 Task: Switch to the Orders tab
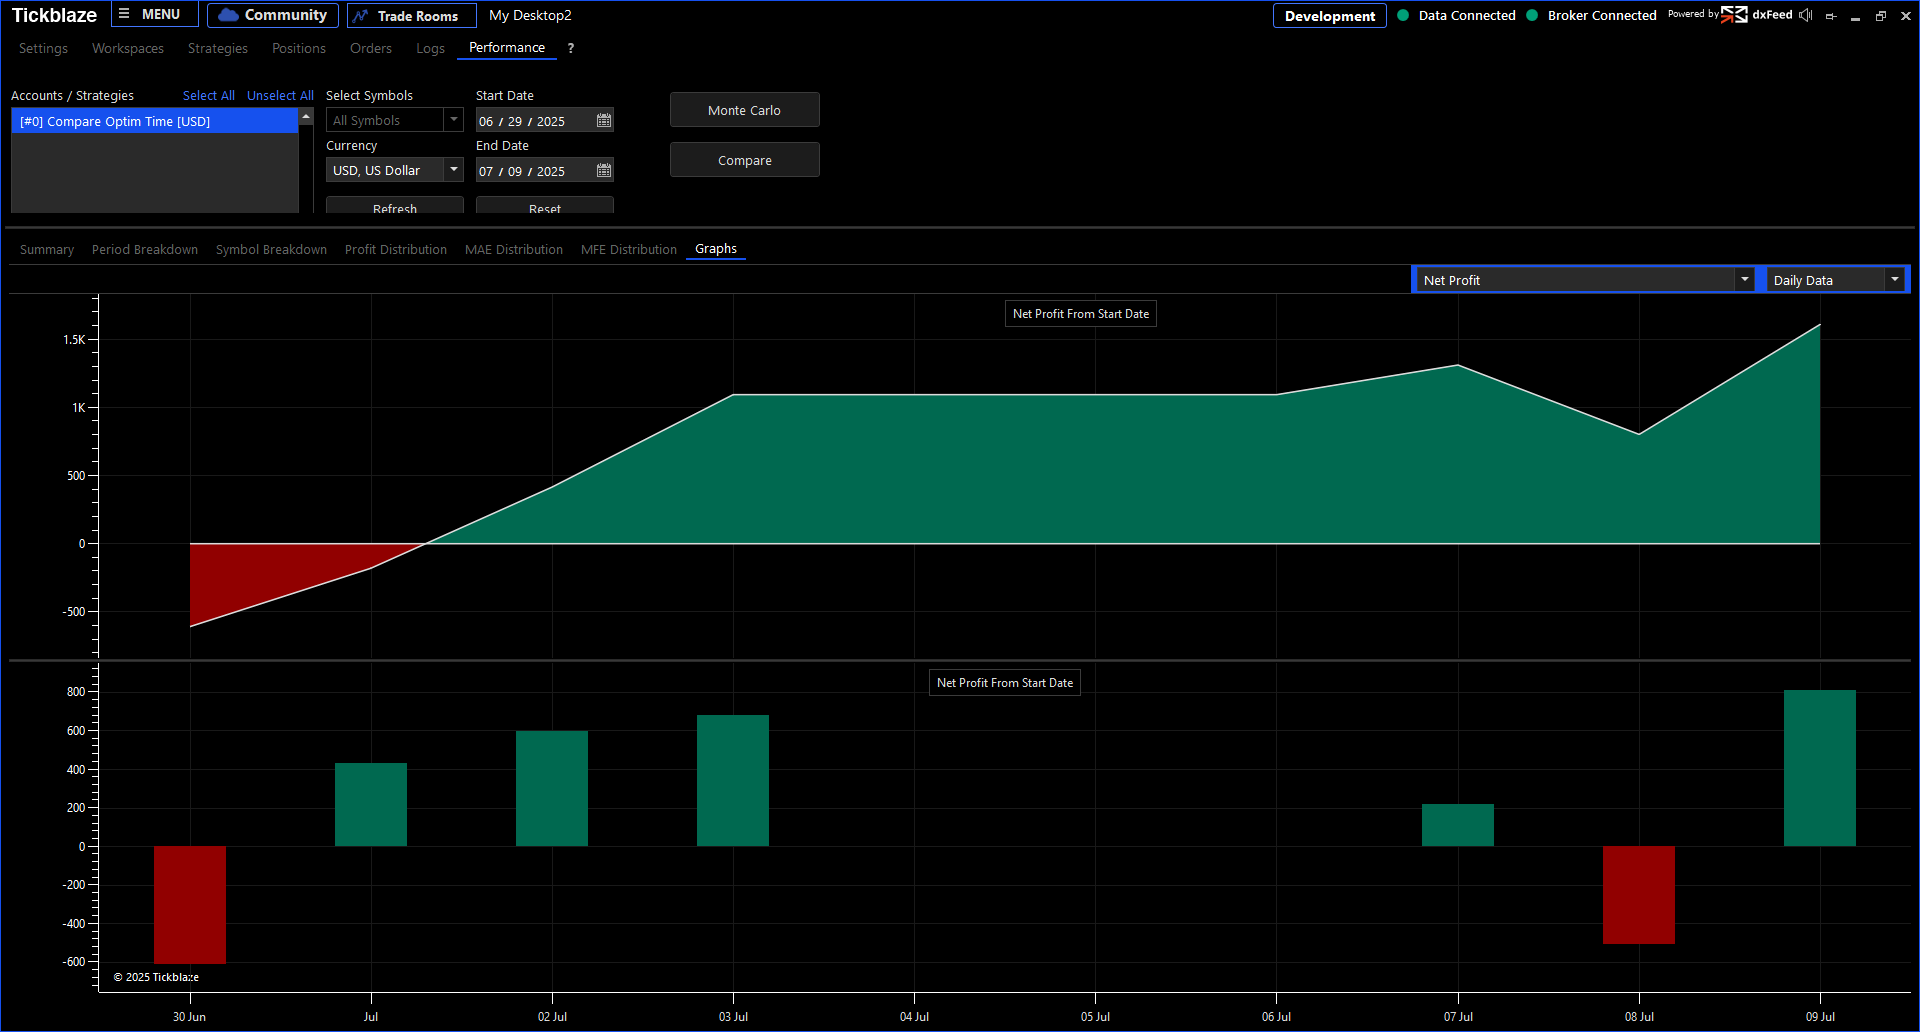pyautogui.click(x=371, y=48)
